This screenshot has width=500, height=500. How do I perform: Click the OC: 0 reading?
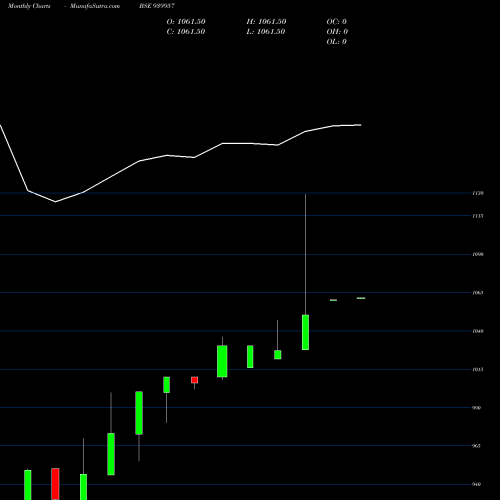click(337, 22)
